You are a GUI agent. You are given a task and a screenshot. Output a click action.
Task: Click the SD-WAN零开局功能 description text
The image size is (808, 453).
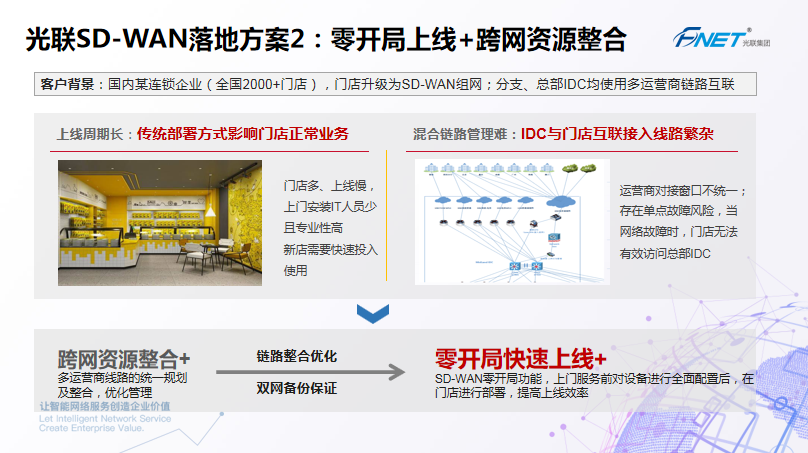(594, 385)
